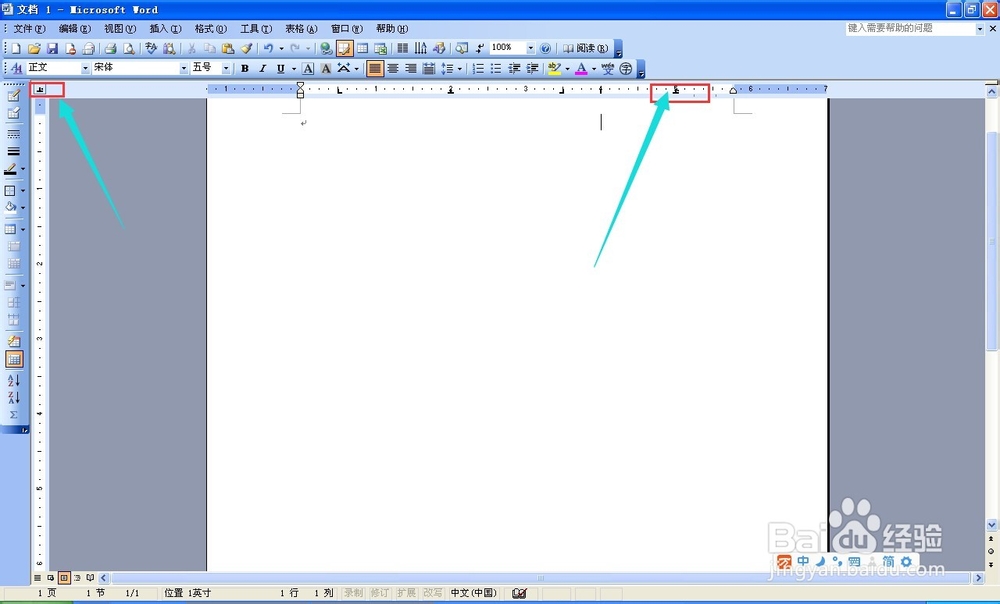Viewport: 1000px width, 604px height.
Task: Click the Copy icon
Action: [x=209, y=48]
